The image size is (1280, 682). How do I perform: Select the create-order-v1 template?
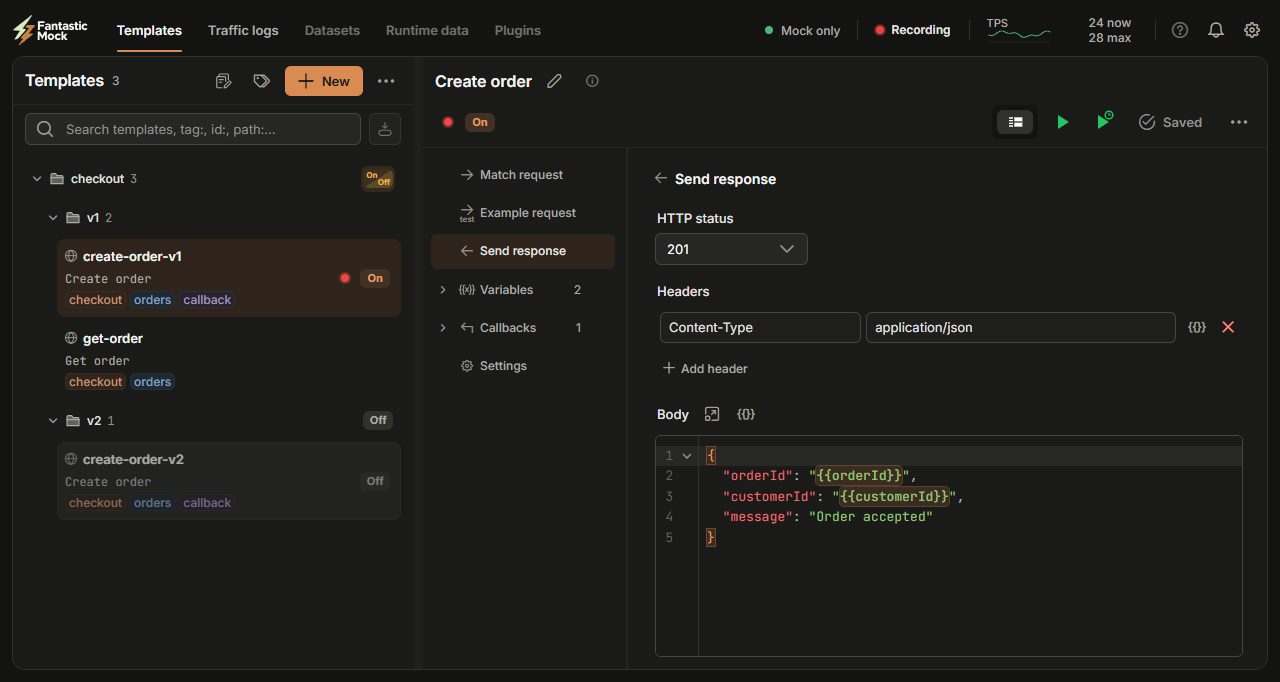coord(229,278)
